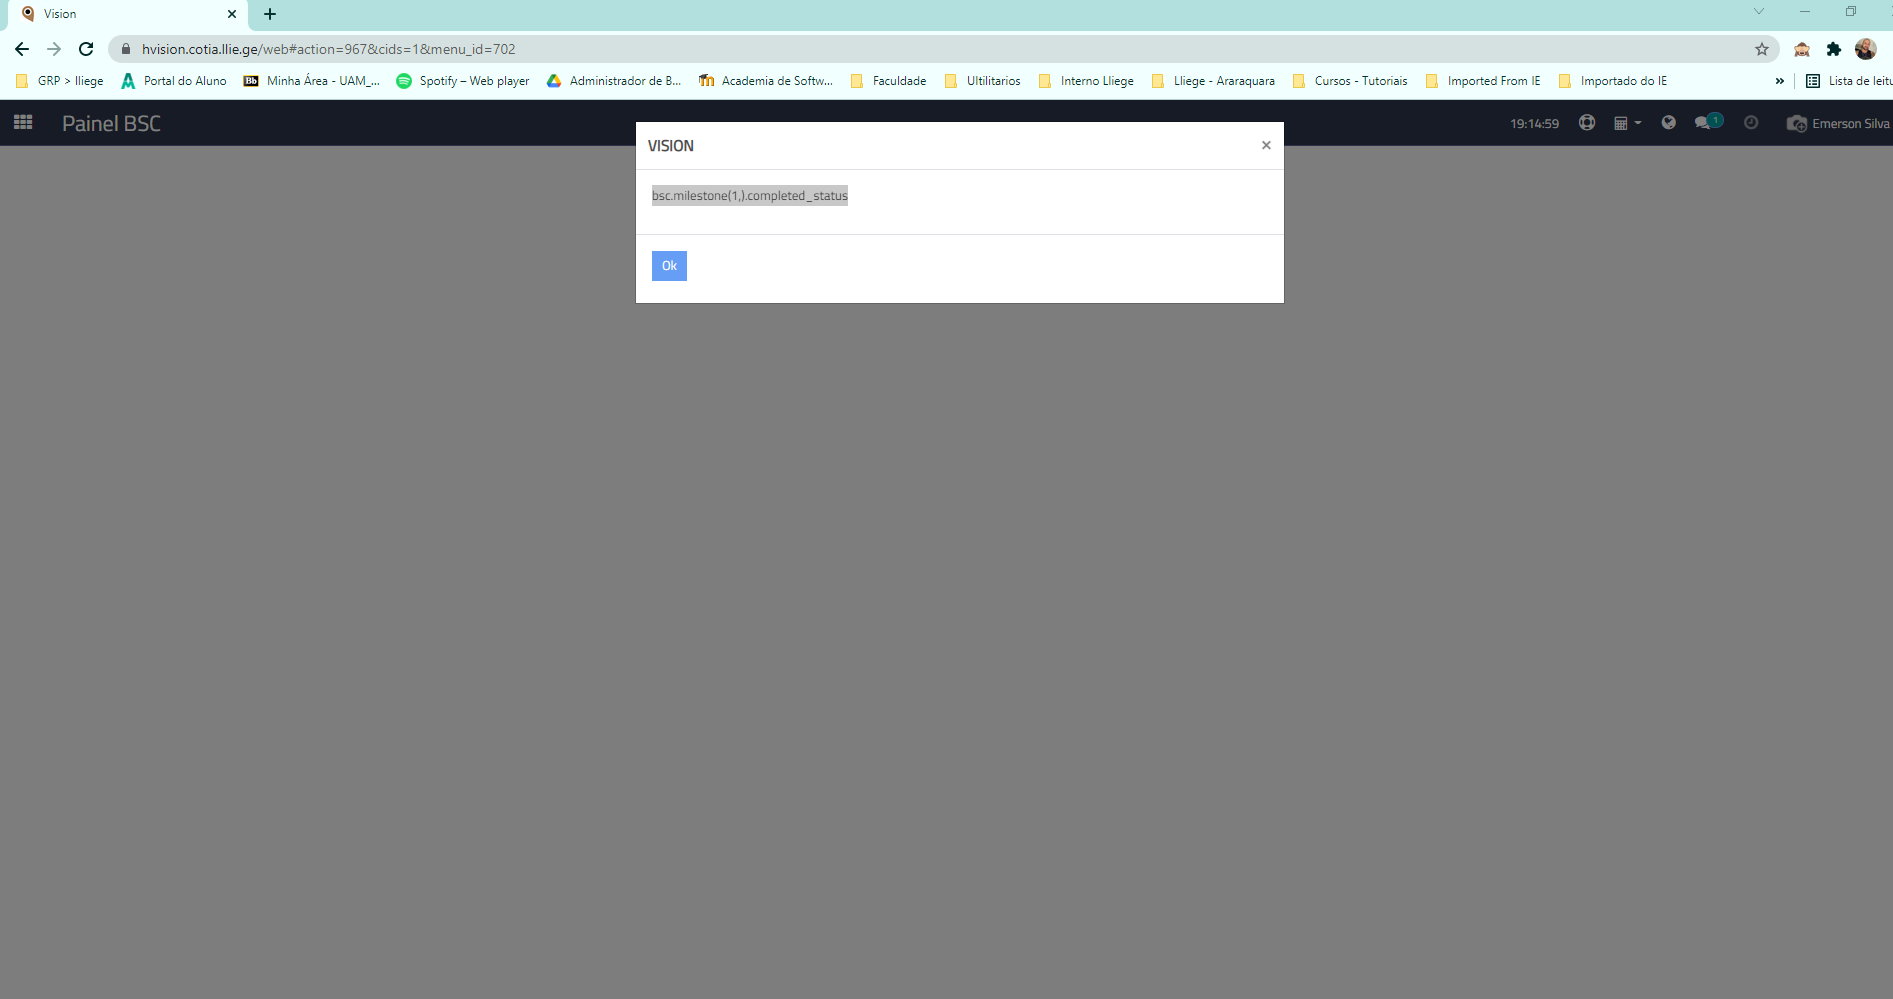Open the apps grid menu icon
This screenshot has width=1893, height=999.
coord(23,123)
